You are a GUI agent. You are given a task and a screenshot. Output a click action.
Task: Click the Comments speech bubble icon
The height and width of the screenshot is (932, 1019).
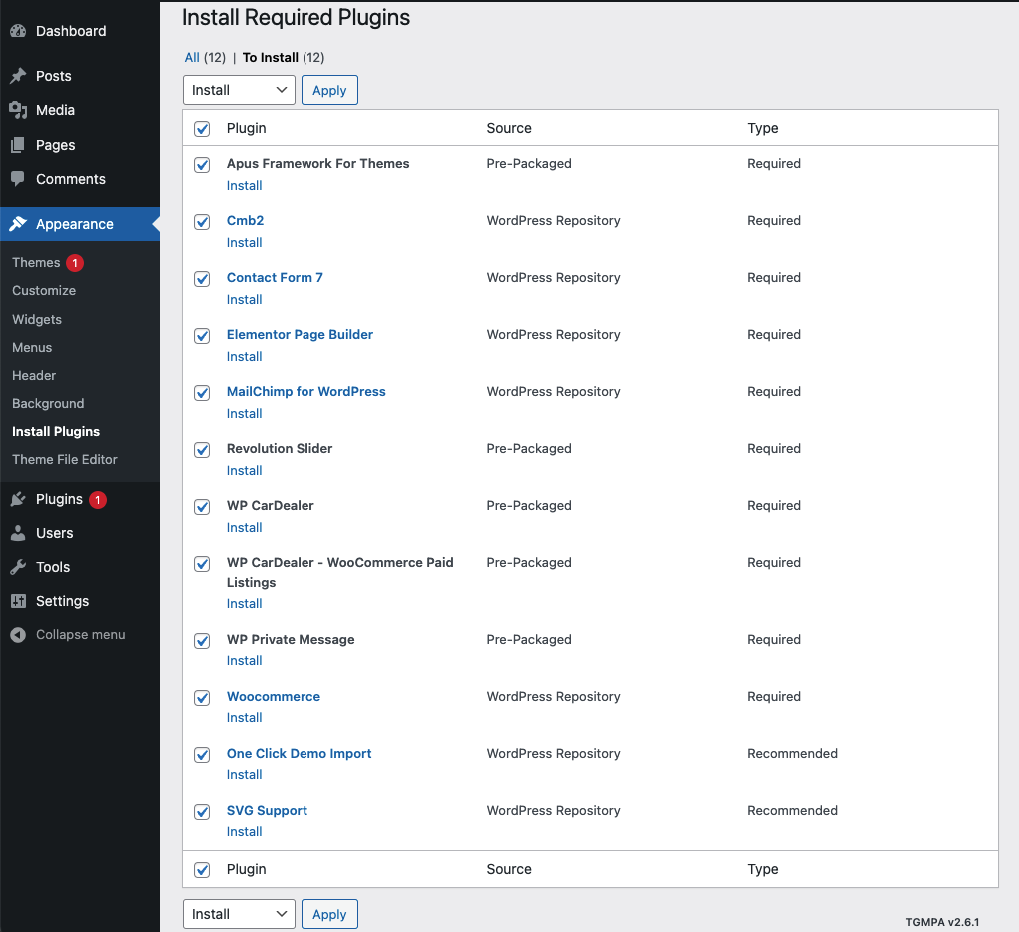18,179
